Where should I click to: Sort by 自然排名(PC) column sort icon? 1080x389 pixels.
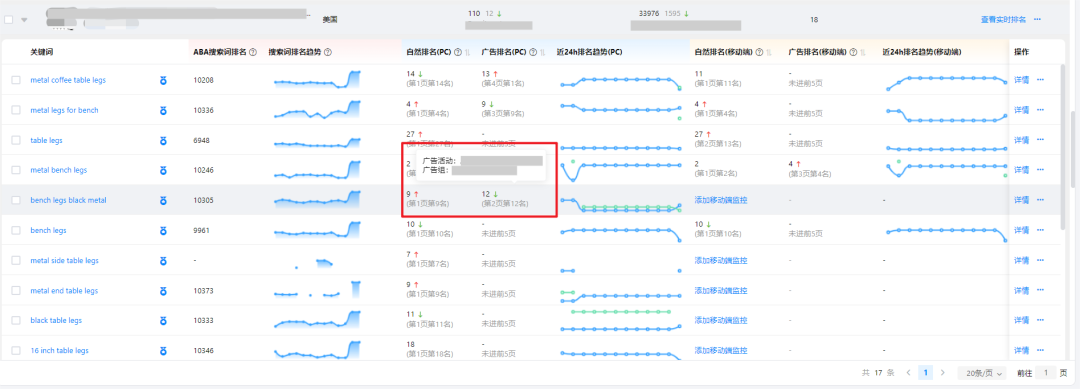(468, 52)
